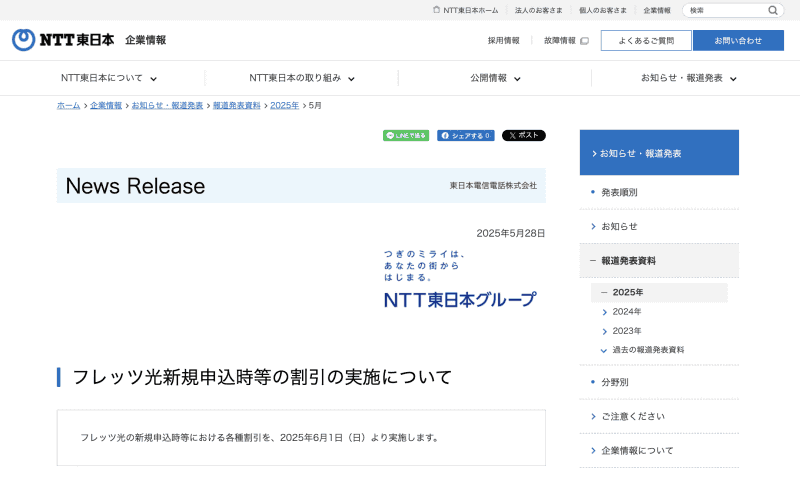Image resolution: width=800 pixels, height=477 pixels.
Task: Click the お知らせ・報道発表 breadcrumb link
Action: tap(167, 105)
